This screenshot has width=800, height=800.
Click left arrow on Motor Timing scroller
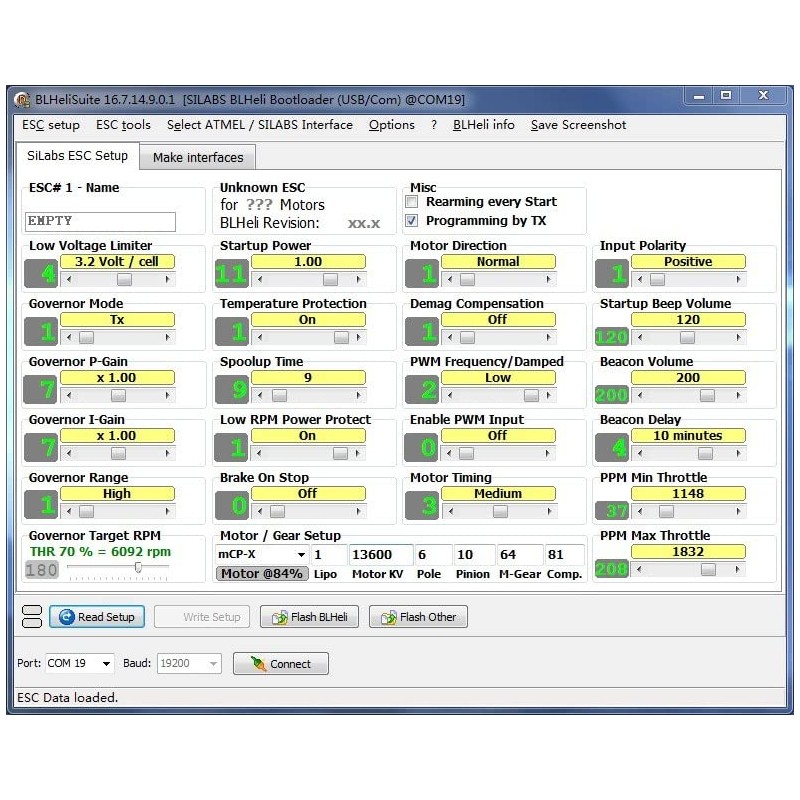tap(448, 512)
